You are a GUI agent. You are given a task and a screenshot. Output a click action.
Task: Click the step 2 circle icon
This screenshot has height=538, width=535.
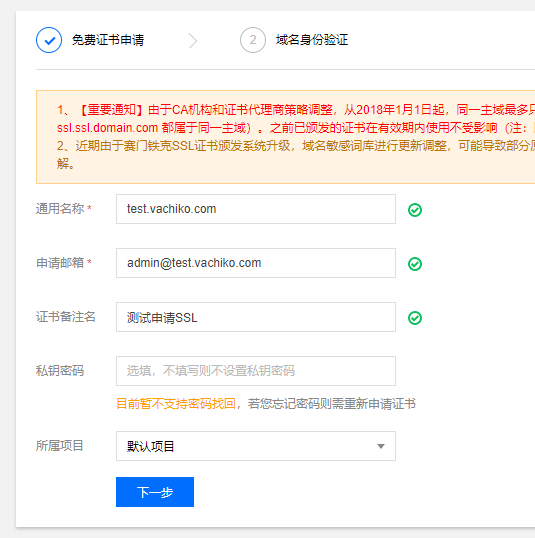[253, 40]
